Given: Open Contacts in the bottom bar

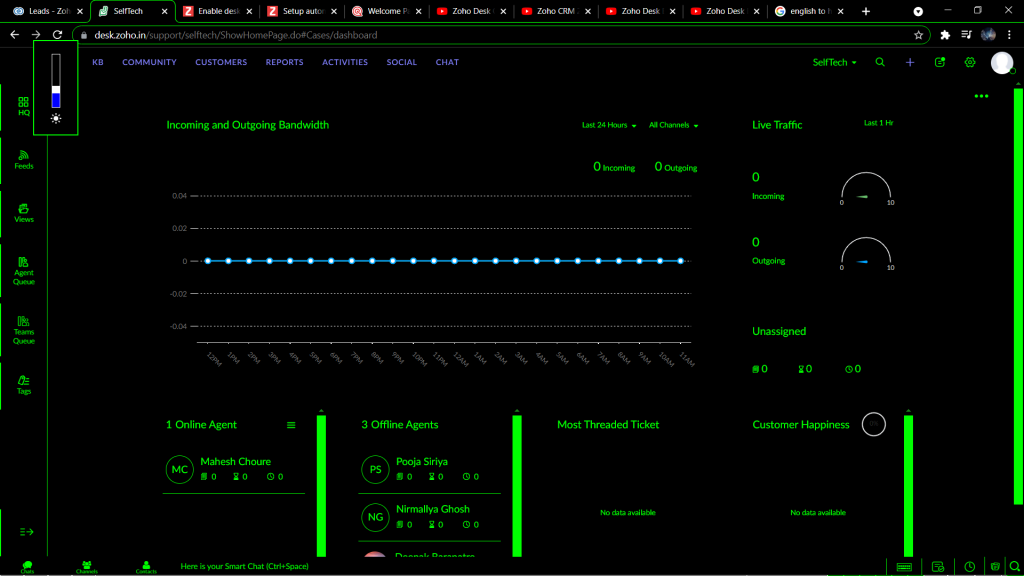Looking at the screenshot, I should (x=146, y=567).
